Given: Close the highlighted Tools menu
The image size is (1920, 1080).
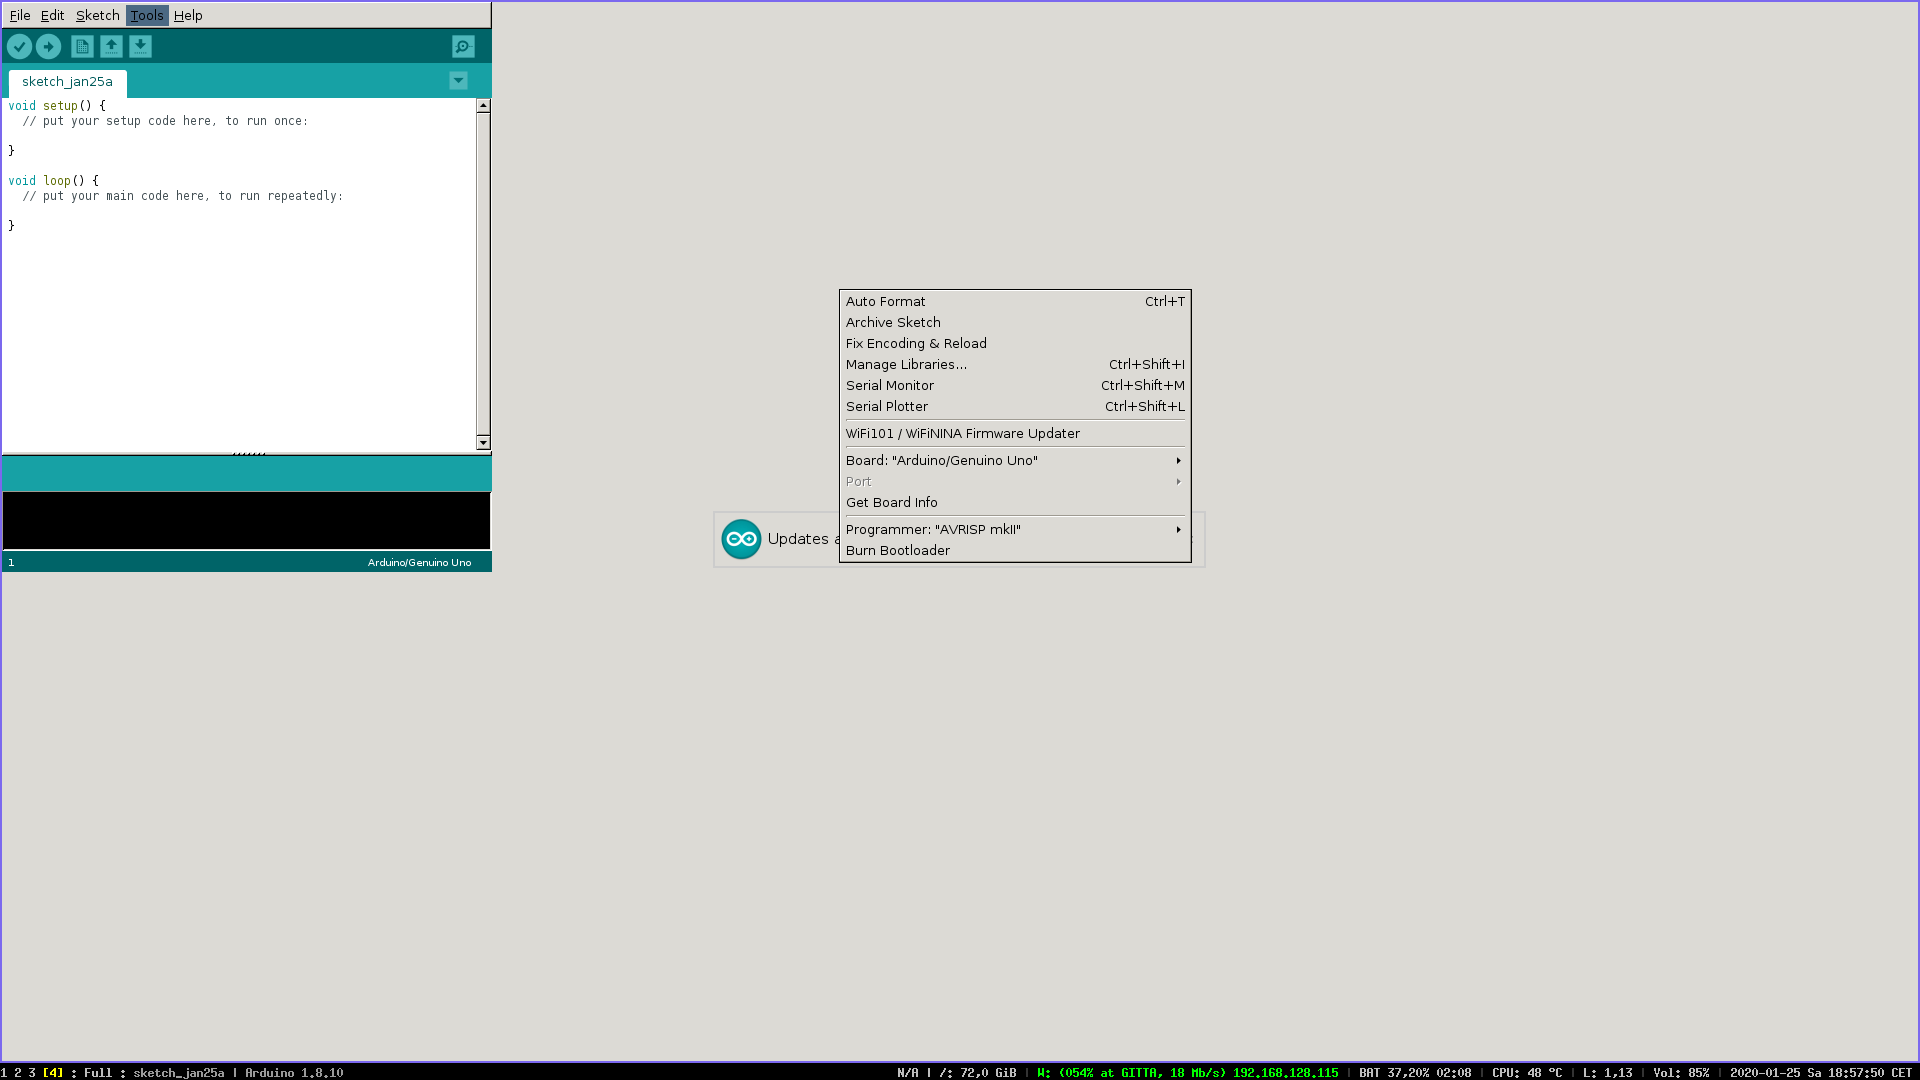Looking at the screenshot, I should 147,15.
